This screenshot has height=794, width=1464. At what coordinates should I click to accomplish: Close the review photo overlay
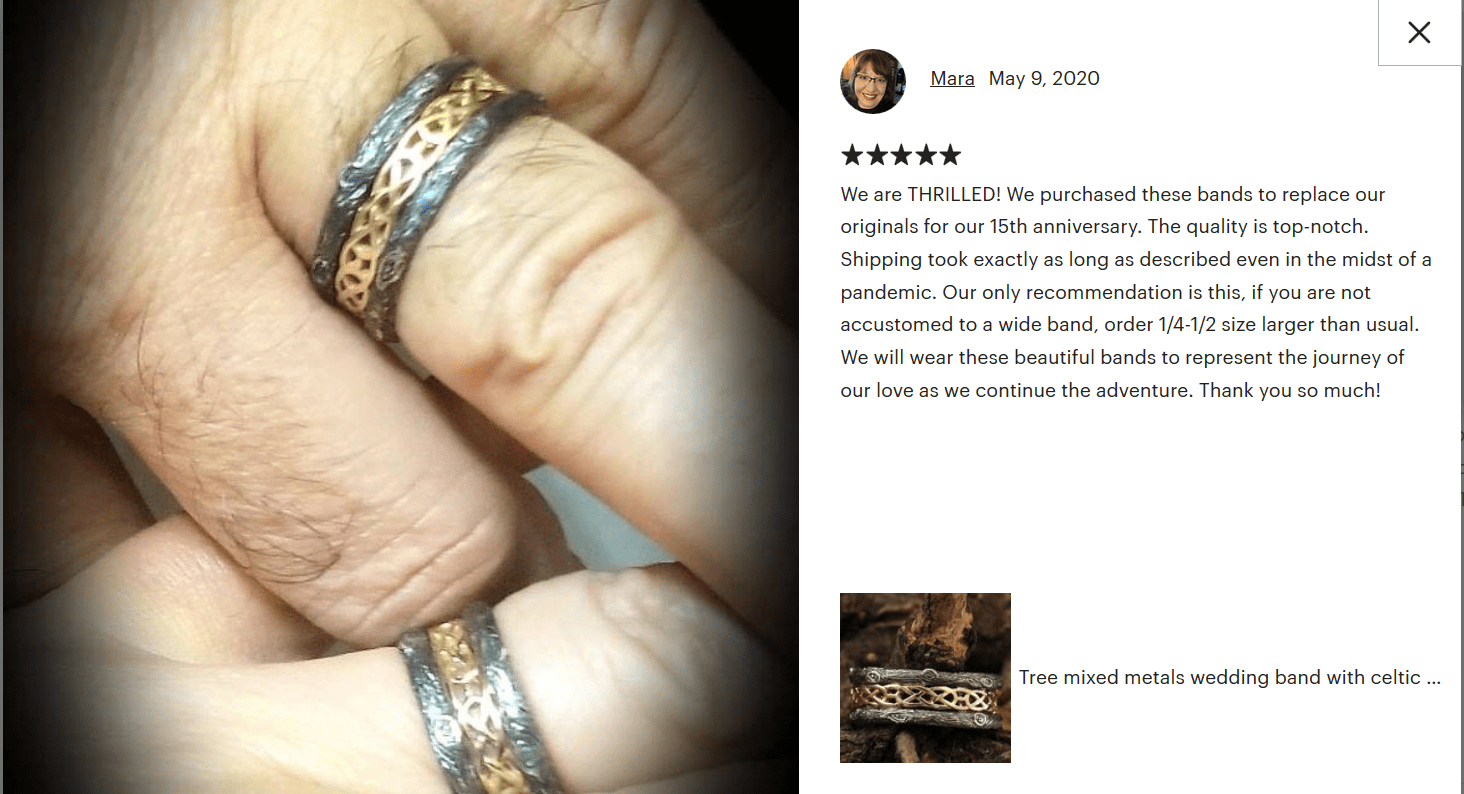[1419, 33]
